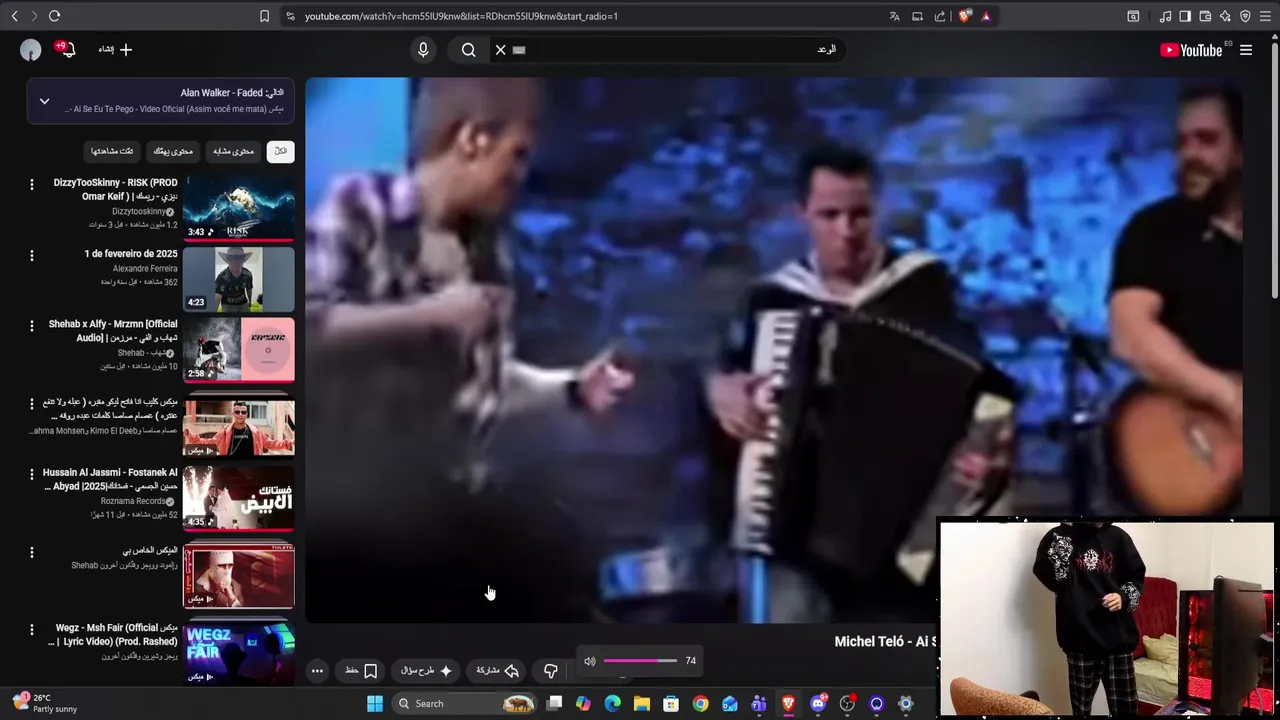Share video with 'مشاركة' button
Image resolution: width=1280 pixels, height=720 pixels.
[497, 671]
